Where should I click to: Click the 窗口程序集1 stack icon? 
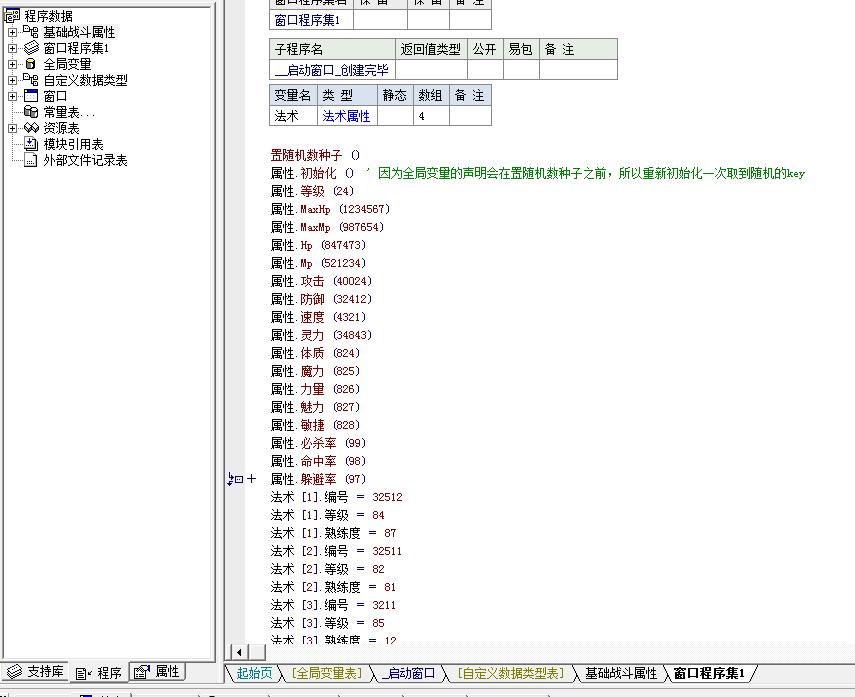[x=31, y=48]
